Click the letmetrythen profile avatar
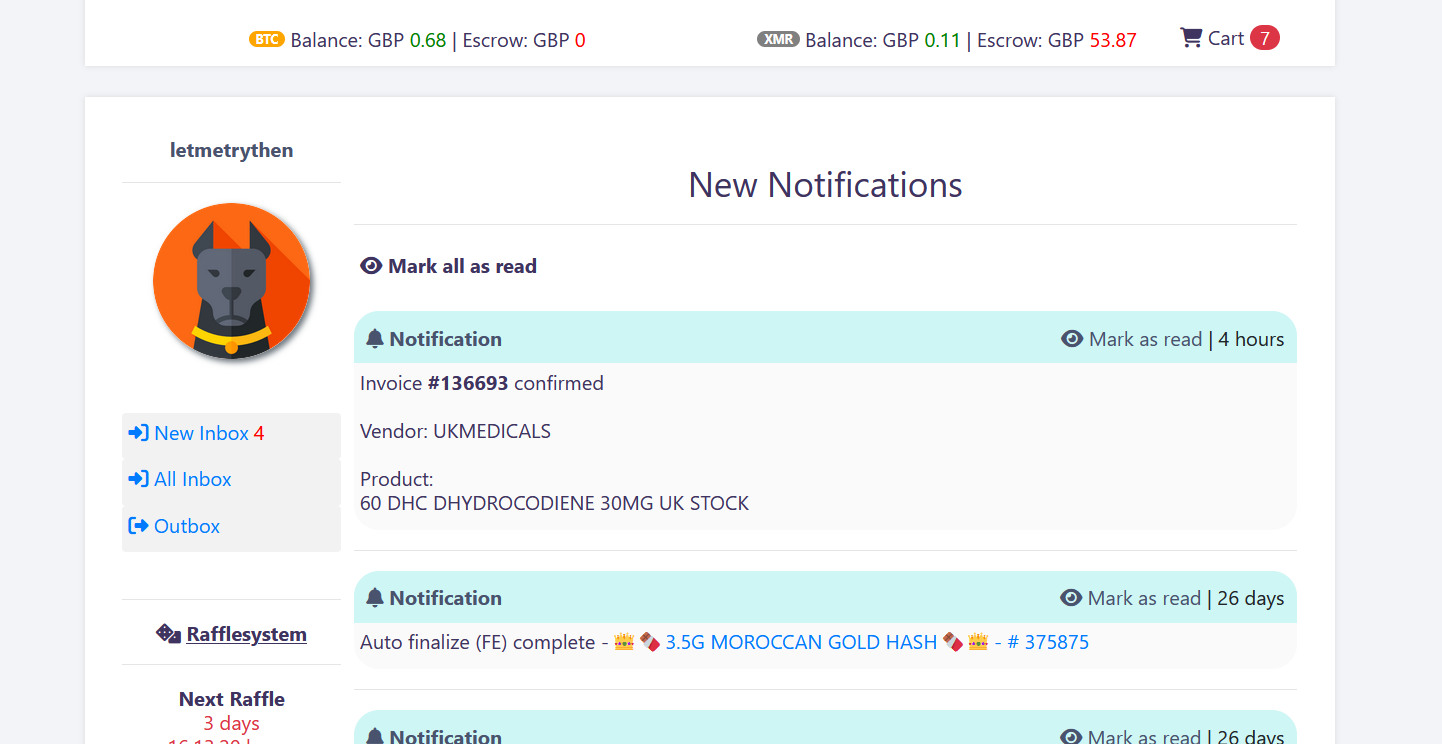Image resolution: width=1442 pixels, height=744 pixels. (x=231, y=281)
